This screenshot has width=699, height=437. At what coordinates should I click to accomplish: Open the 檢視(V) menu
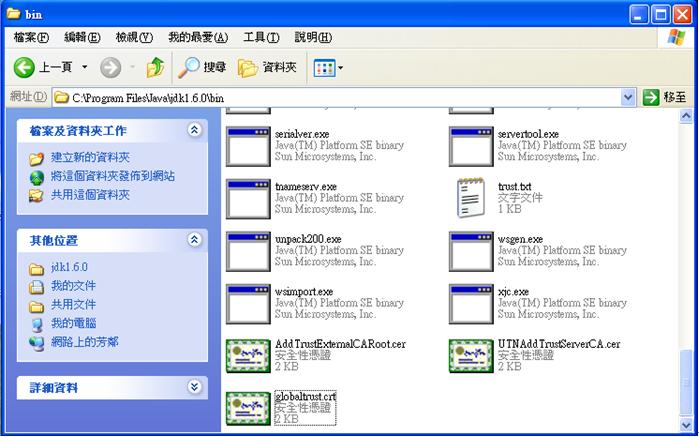pyautogui.click(x=134, y=37)
